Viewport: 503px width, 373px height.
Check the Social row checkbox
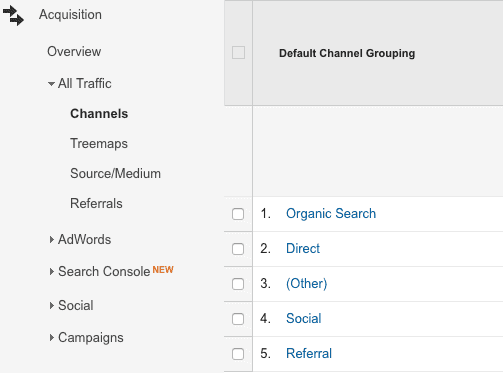[x=238, y=319]
